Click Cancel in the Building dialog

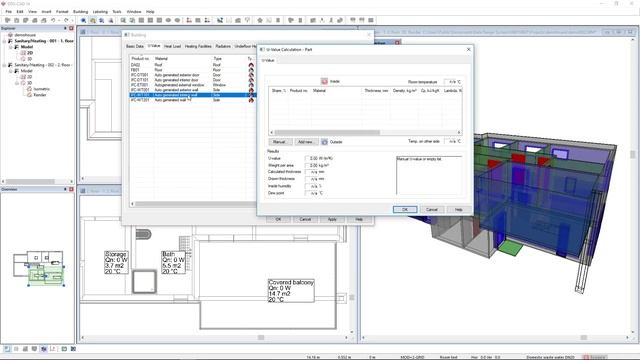(x=305, y=219)
